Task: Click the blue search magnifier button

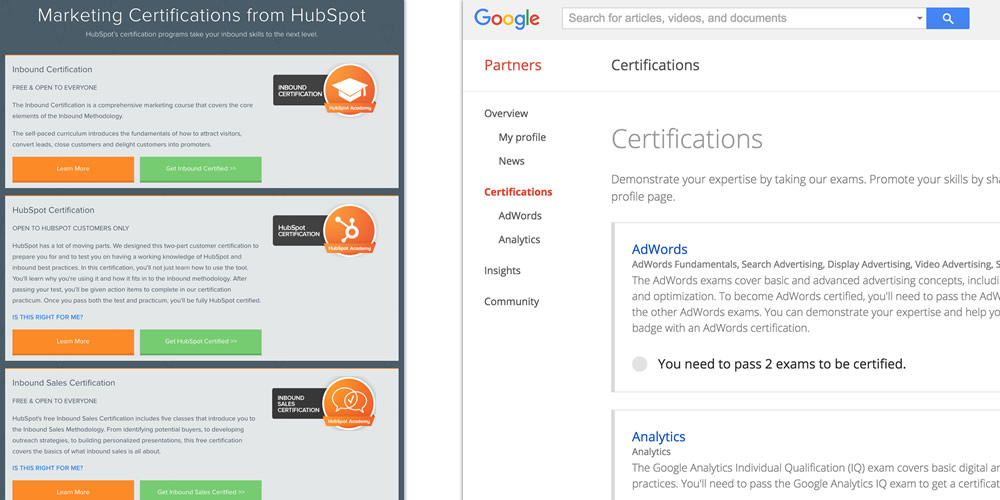Action: [948, 18]
